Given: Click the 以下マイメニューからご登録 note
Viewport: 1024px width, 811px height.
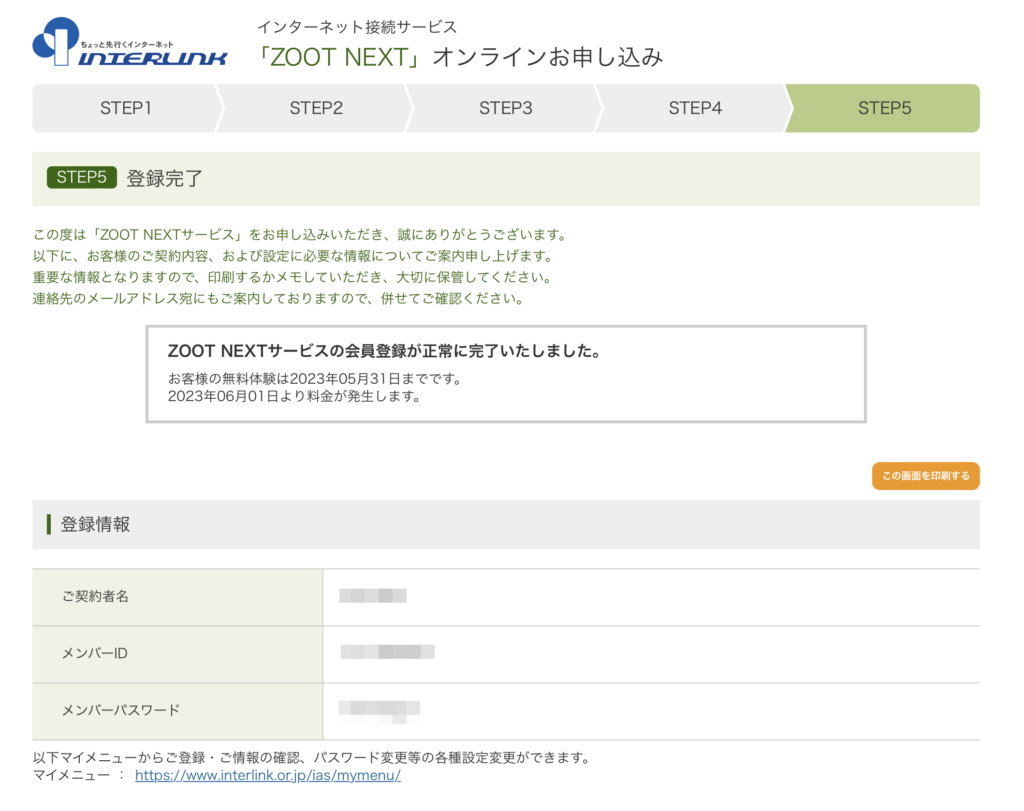Looking at the screenshot, I should point(312,758).
